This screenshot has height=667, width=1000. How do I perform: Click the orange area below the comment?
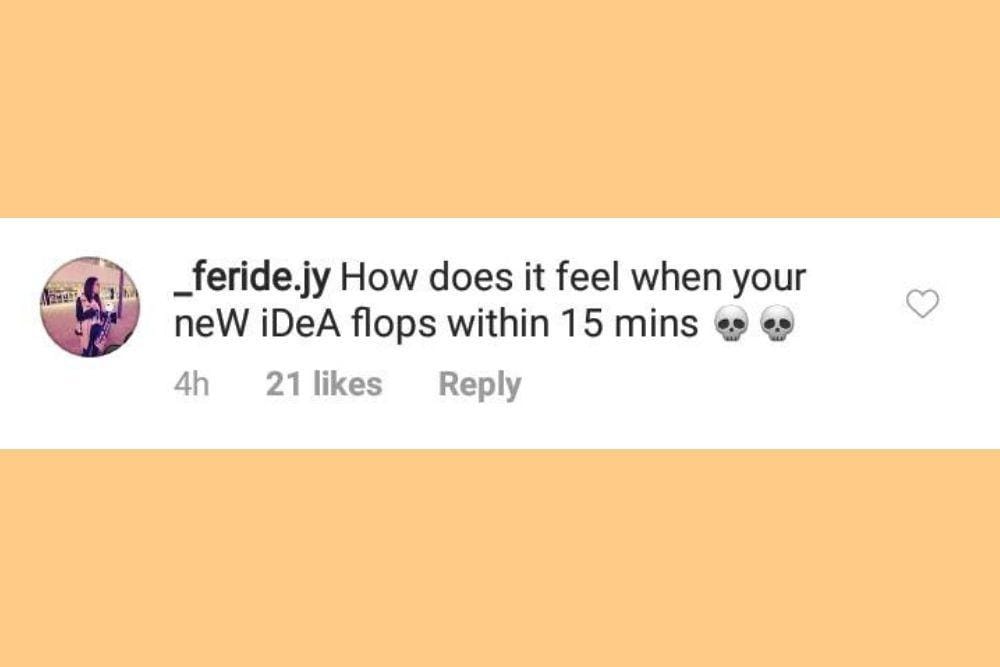(x=500, y=558)
